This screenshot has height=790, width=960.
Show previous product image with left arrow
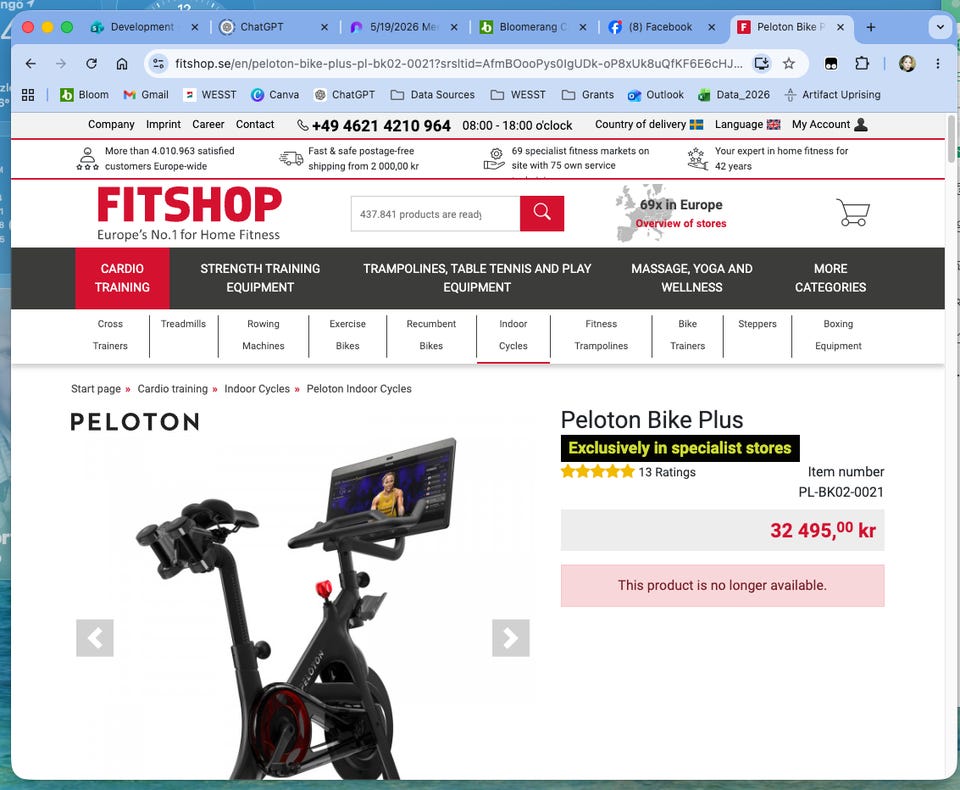tap(95, 638)
